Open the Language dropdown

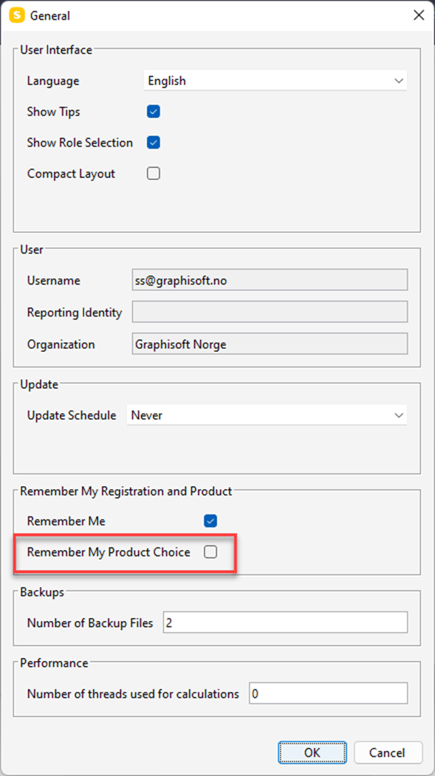pyautogui.click(x=275, y=81)
